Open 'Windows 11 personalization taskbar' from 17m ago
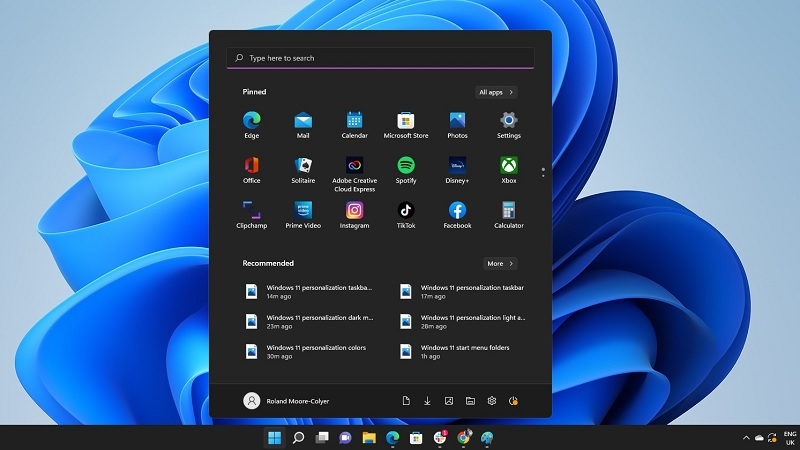 tap(462, 292)
